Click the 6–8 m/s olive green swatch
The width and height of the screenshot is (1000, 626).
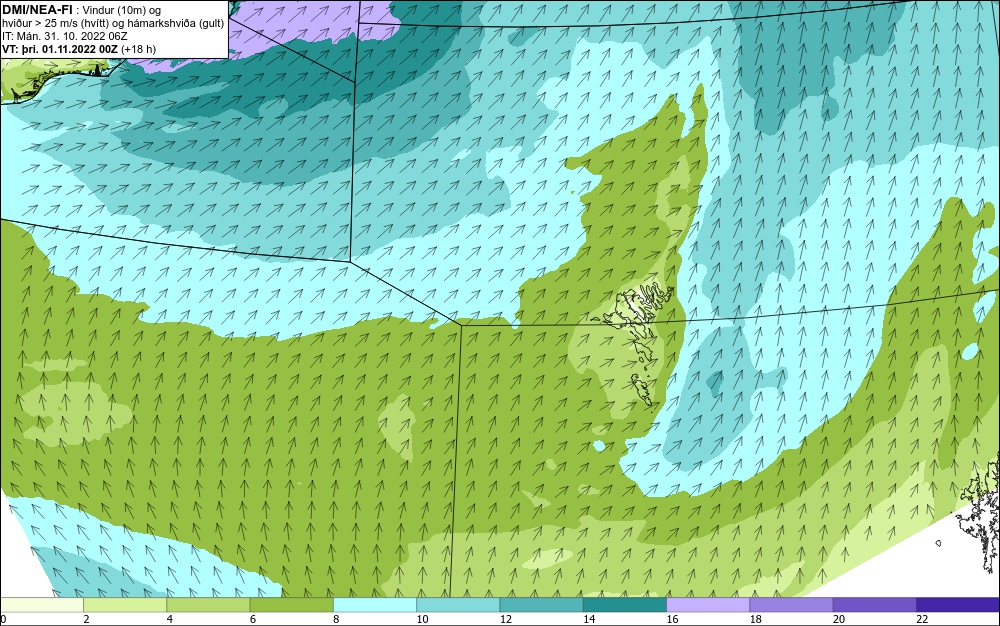[291, 604]
